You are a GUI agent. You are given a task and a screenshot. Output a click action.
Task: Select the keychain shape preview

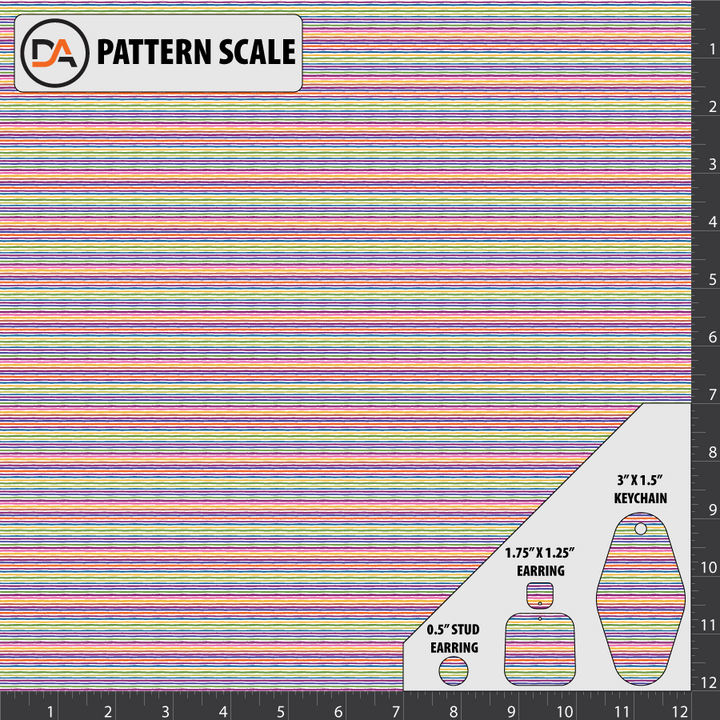point(641,599)
